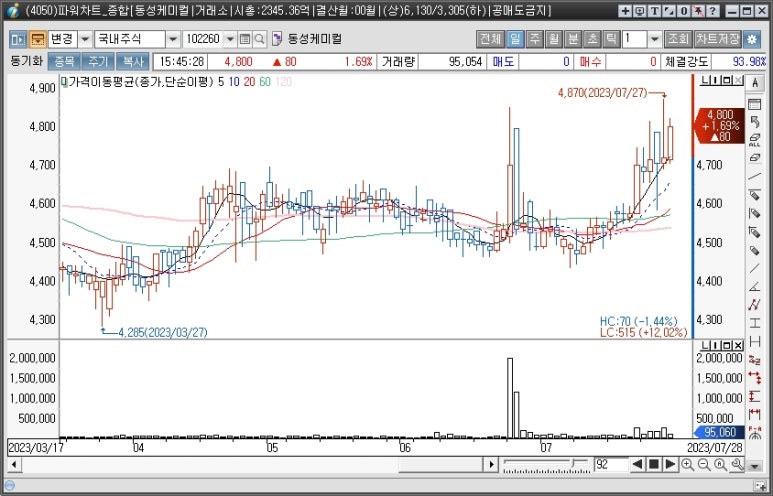Image resolution: width=773 pixels, height=496 pixels.
Task: Click the 20-day moving average label
Action: [249, 82]
